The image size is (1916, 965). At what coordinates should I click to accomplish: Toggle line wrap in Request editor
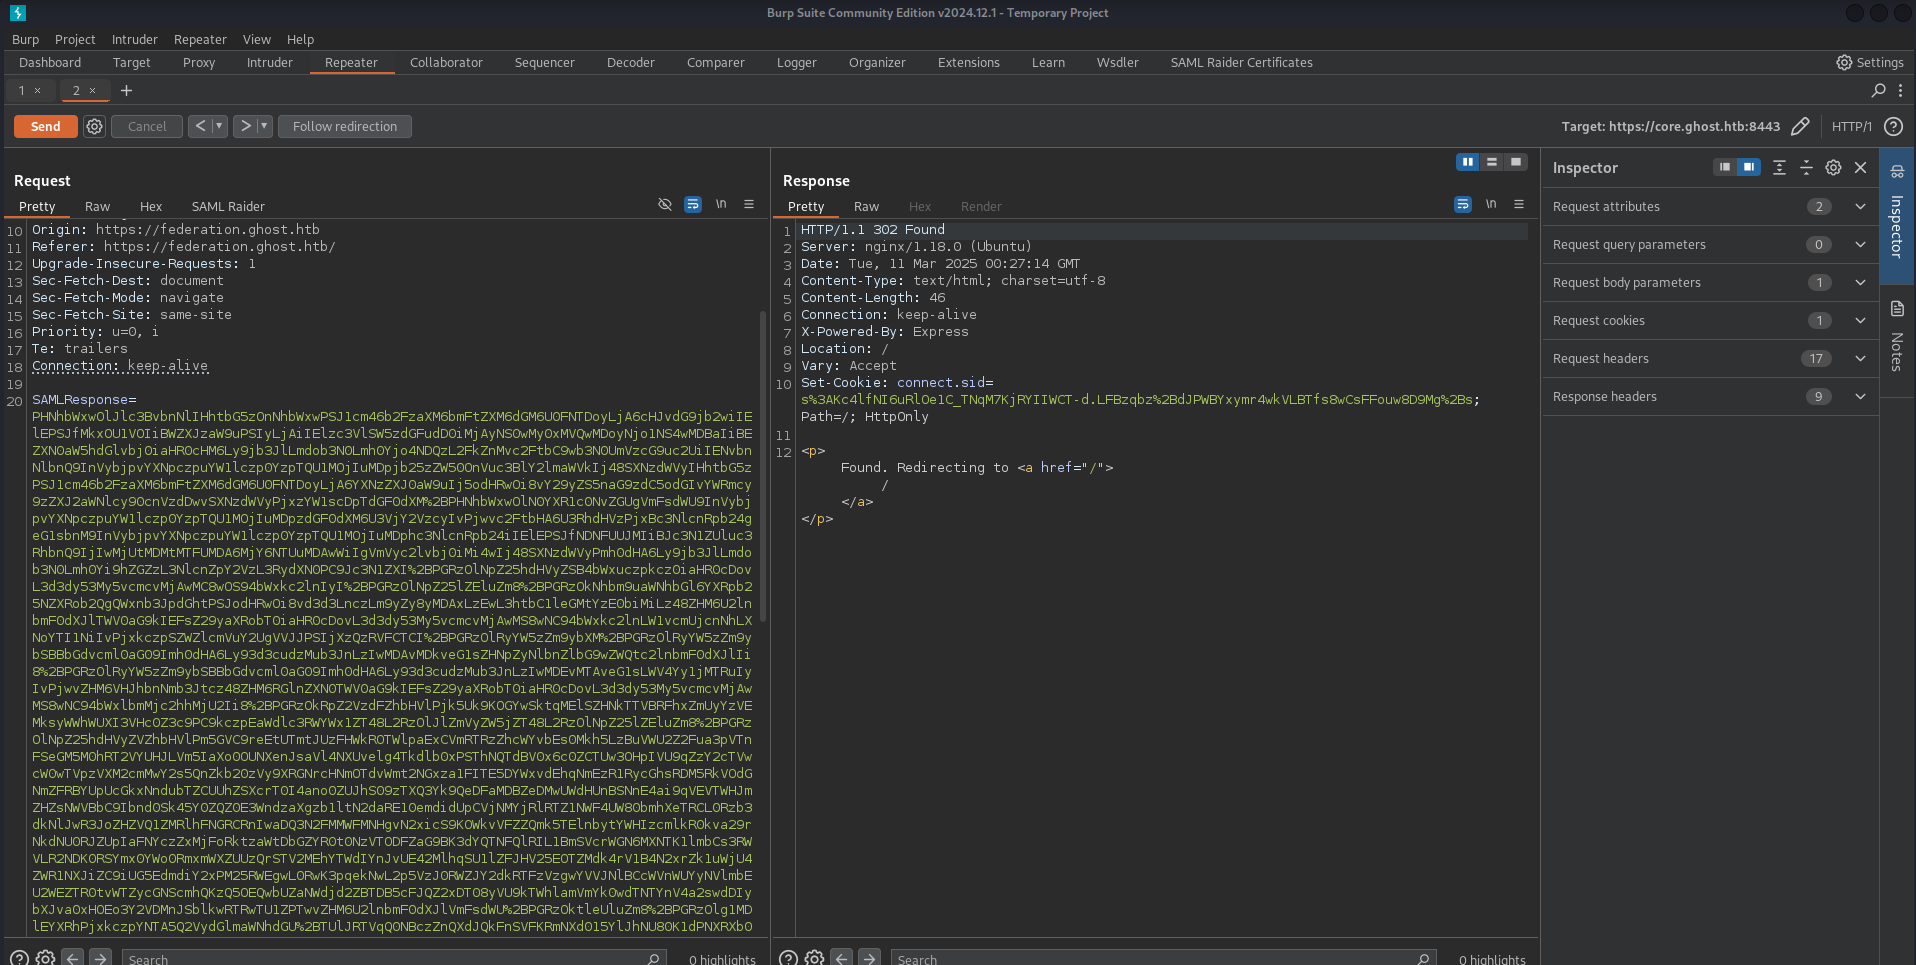[693, 204]
